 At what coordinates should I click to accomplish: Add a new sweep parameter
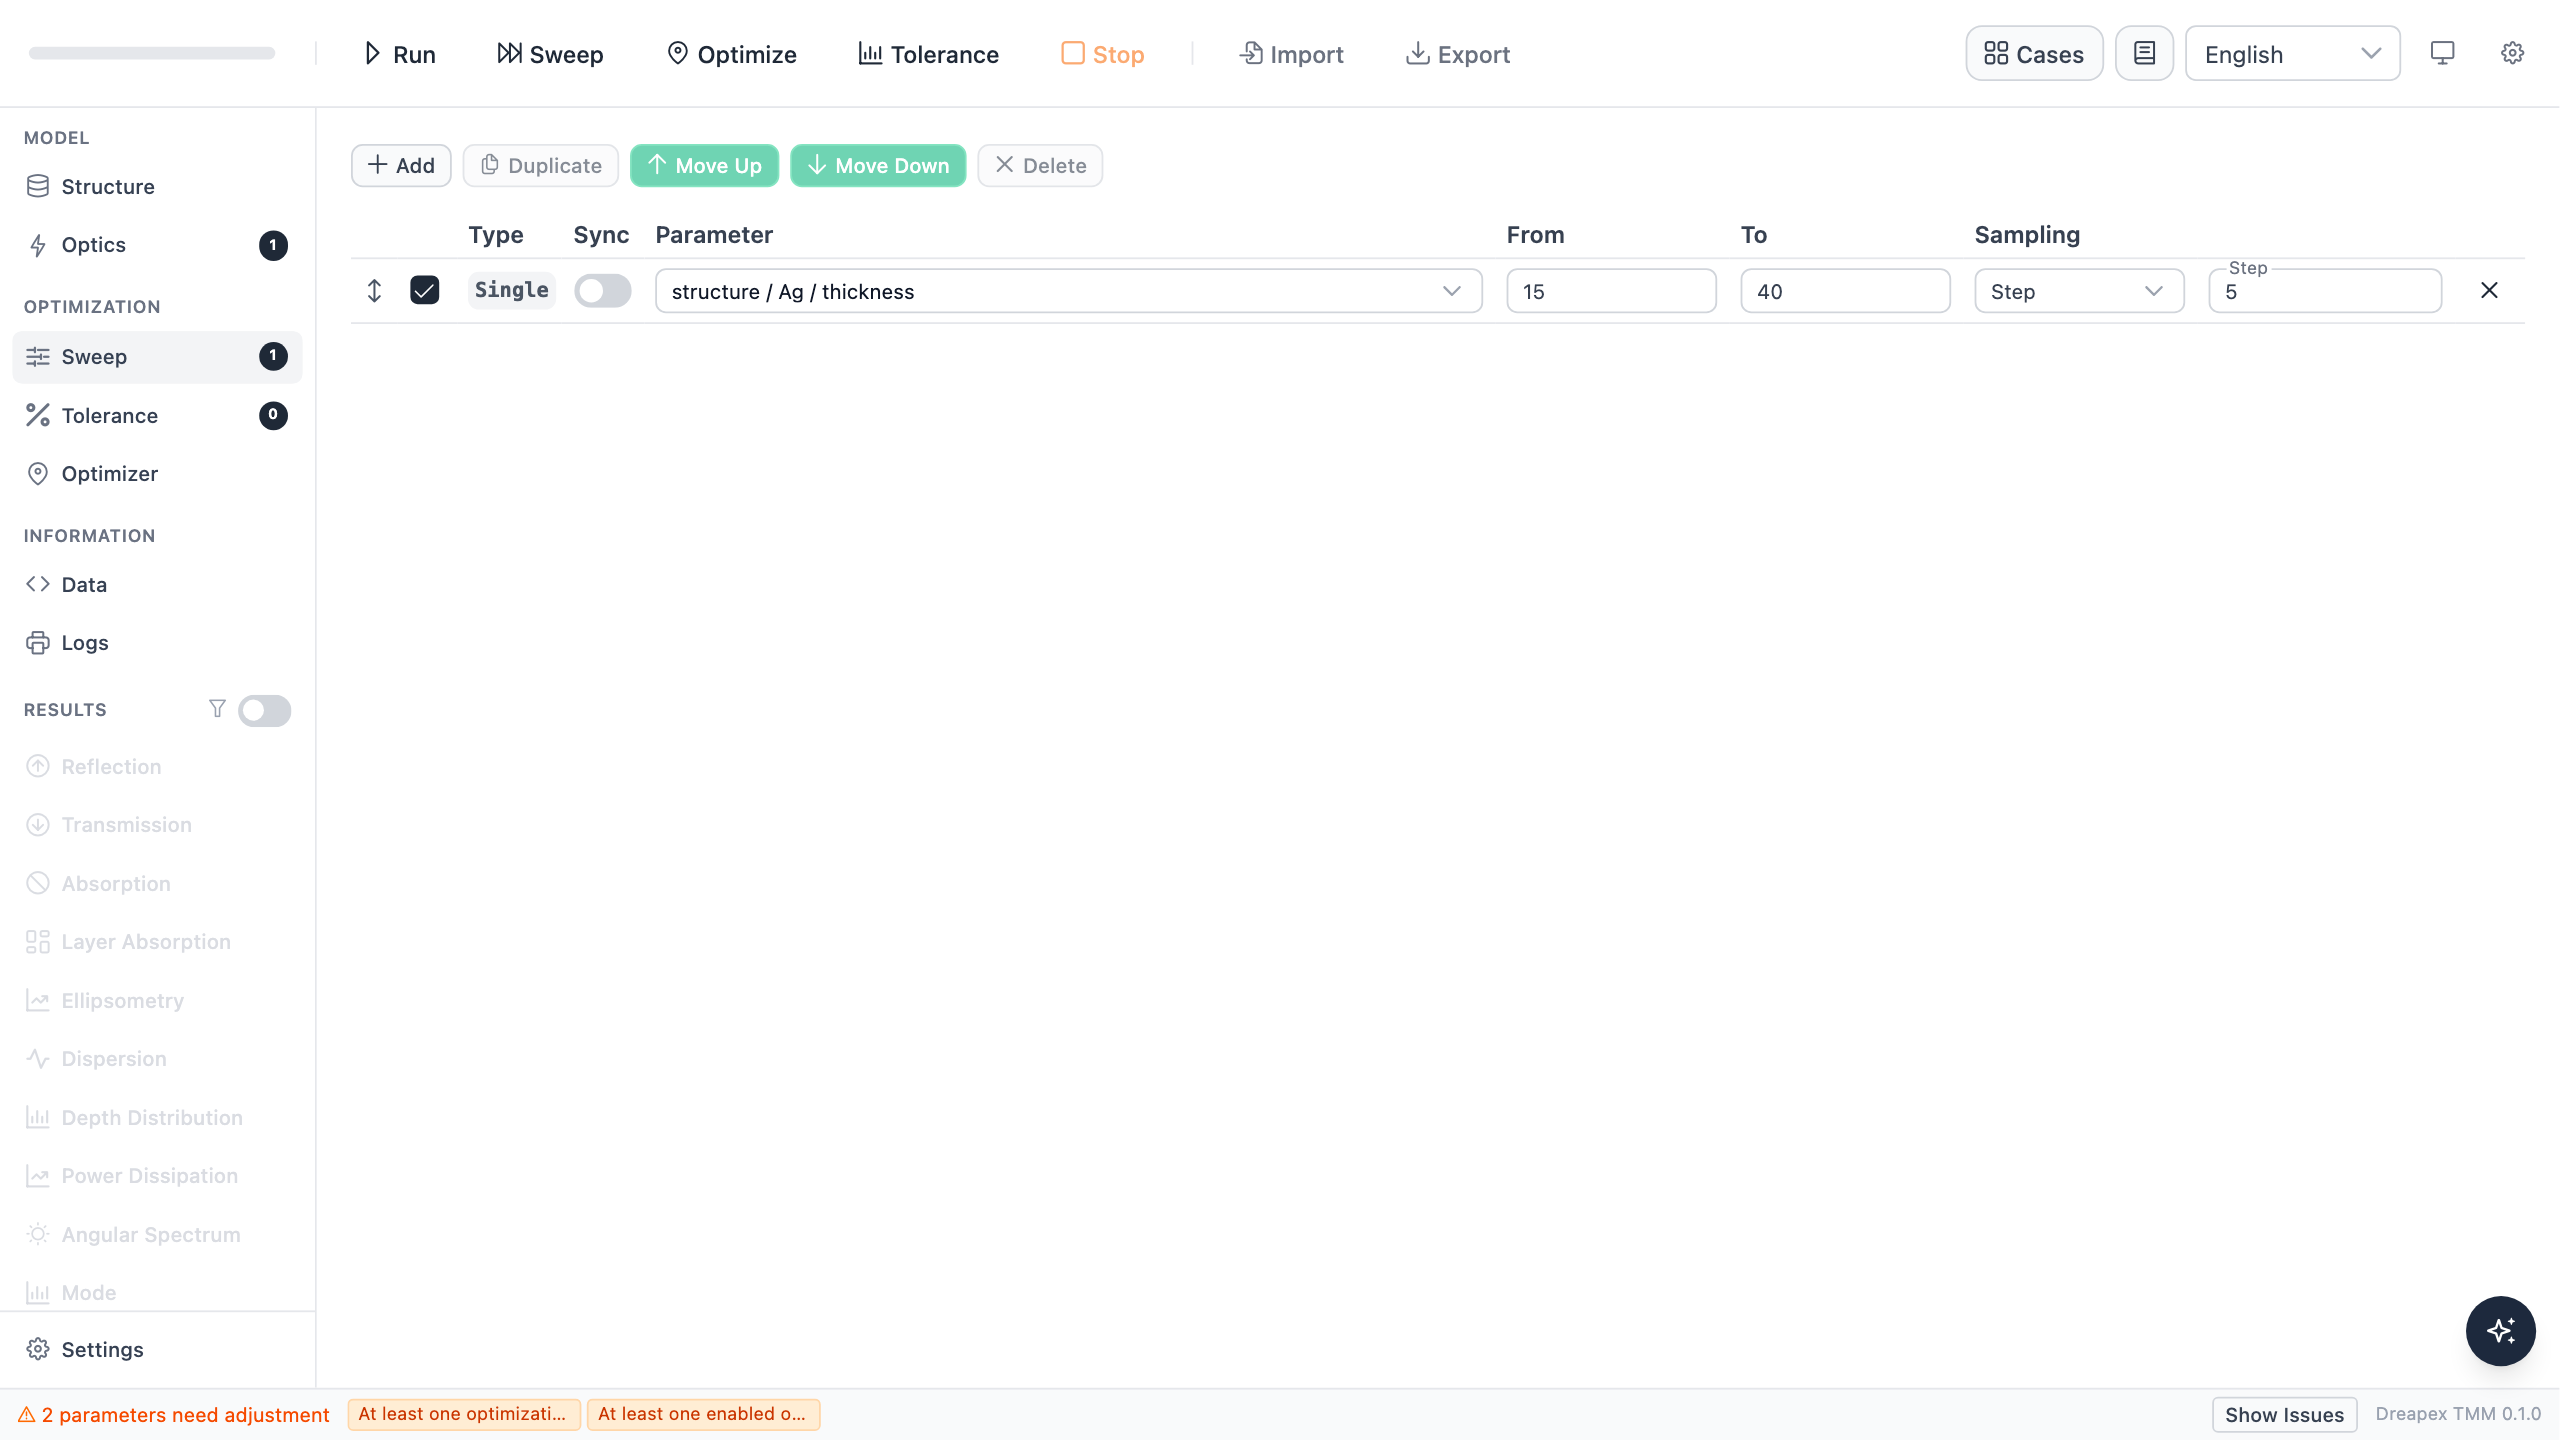click(x=401, y=166)
